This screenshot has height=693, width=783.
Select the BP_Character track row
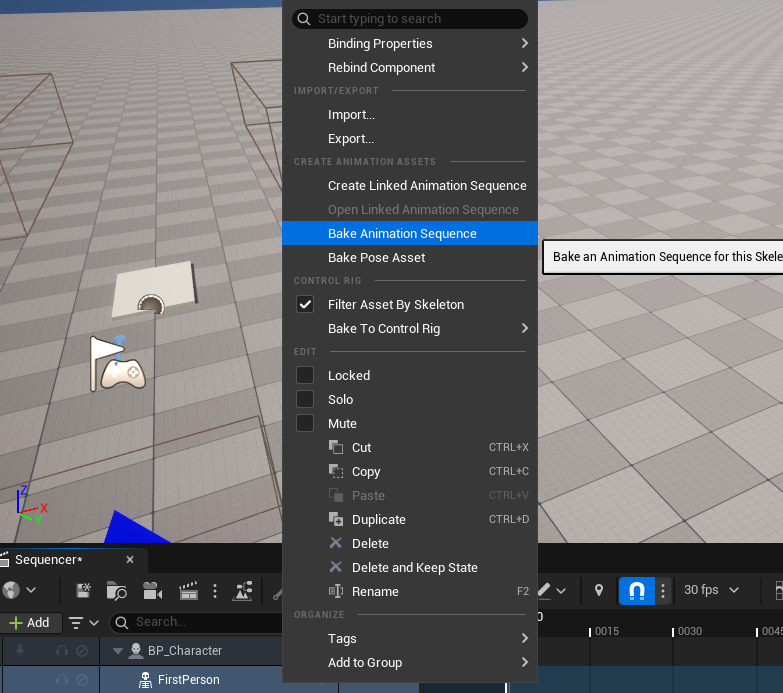tap(185, 651)
